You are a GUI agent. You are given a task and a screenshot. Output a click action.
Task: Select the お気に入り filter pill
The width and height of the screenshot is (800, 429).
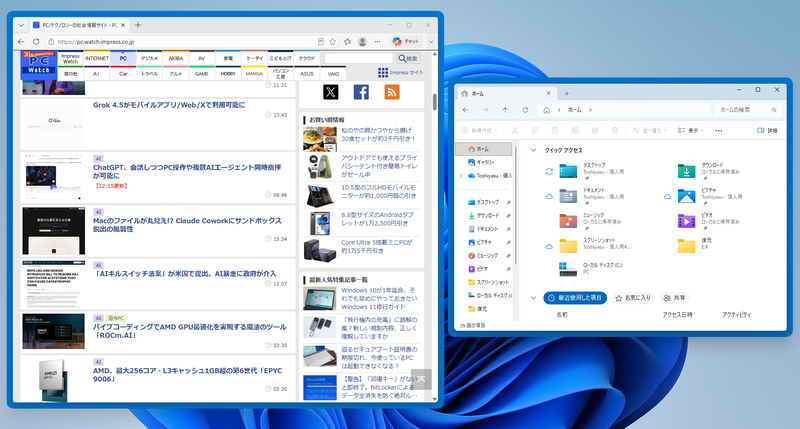(633, 298)
